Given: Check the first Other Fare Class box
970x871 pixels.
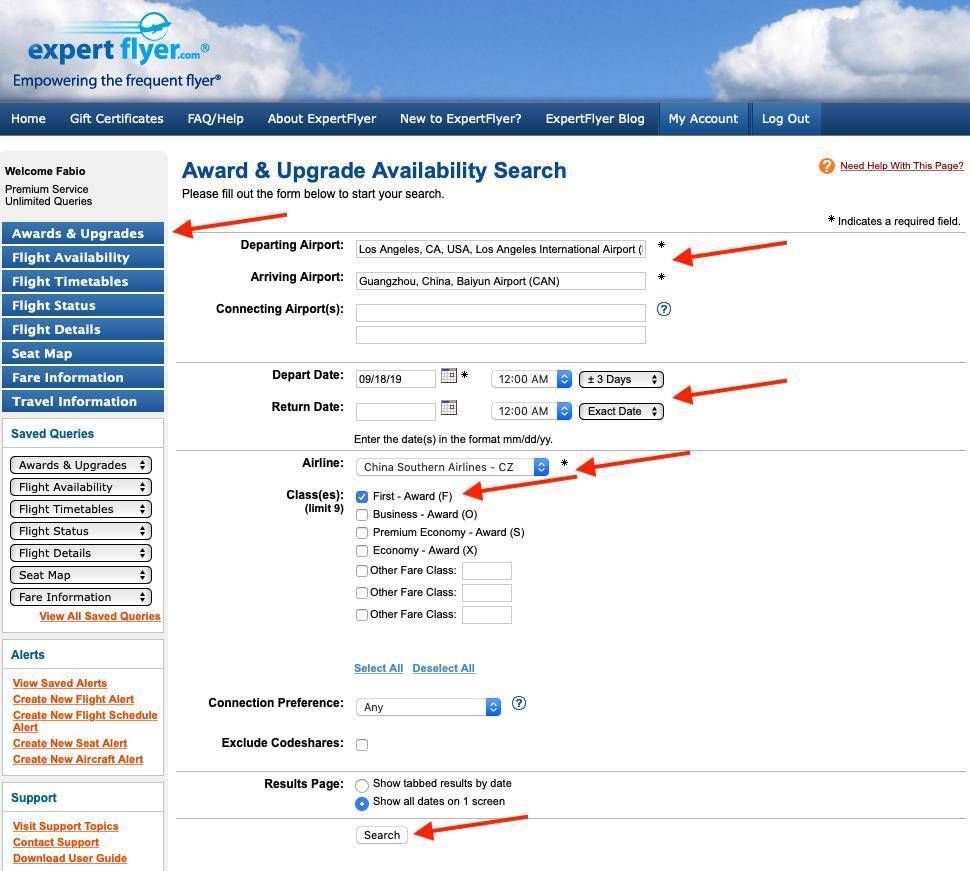Looking at the screenshot, I should (x=362, y=571).
